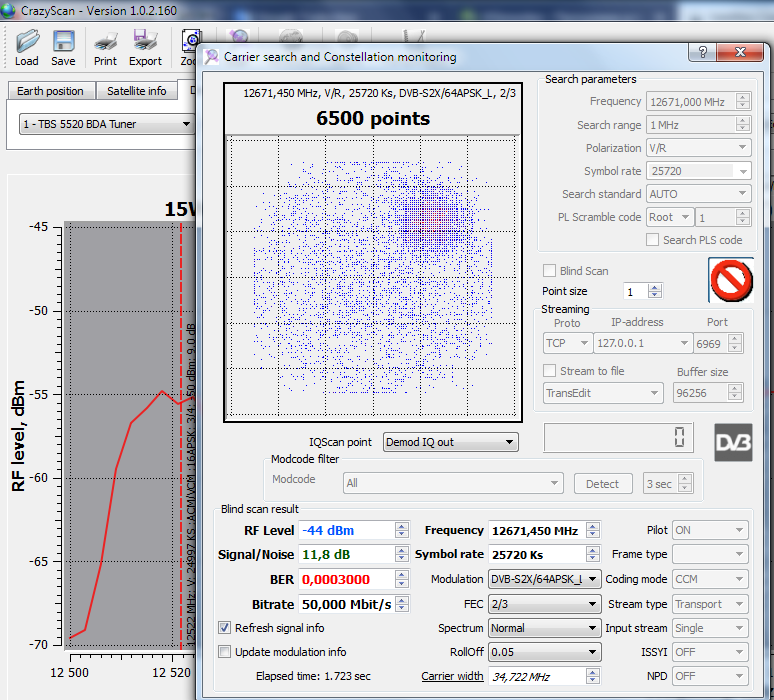Click the Signal/Noise 11,8 dB stepper
This screenshot has width=774, height=700.
point(402,554)
